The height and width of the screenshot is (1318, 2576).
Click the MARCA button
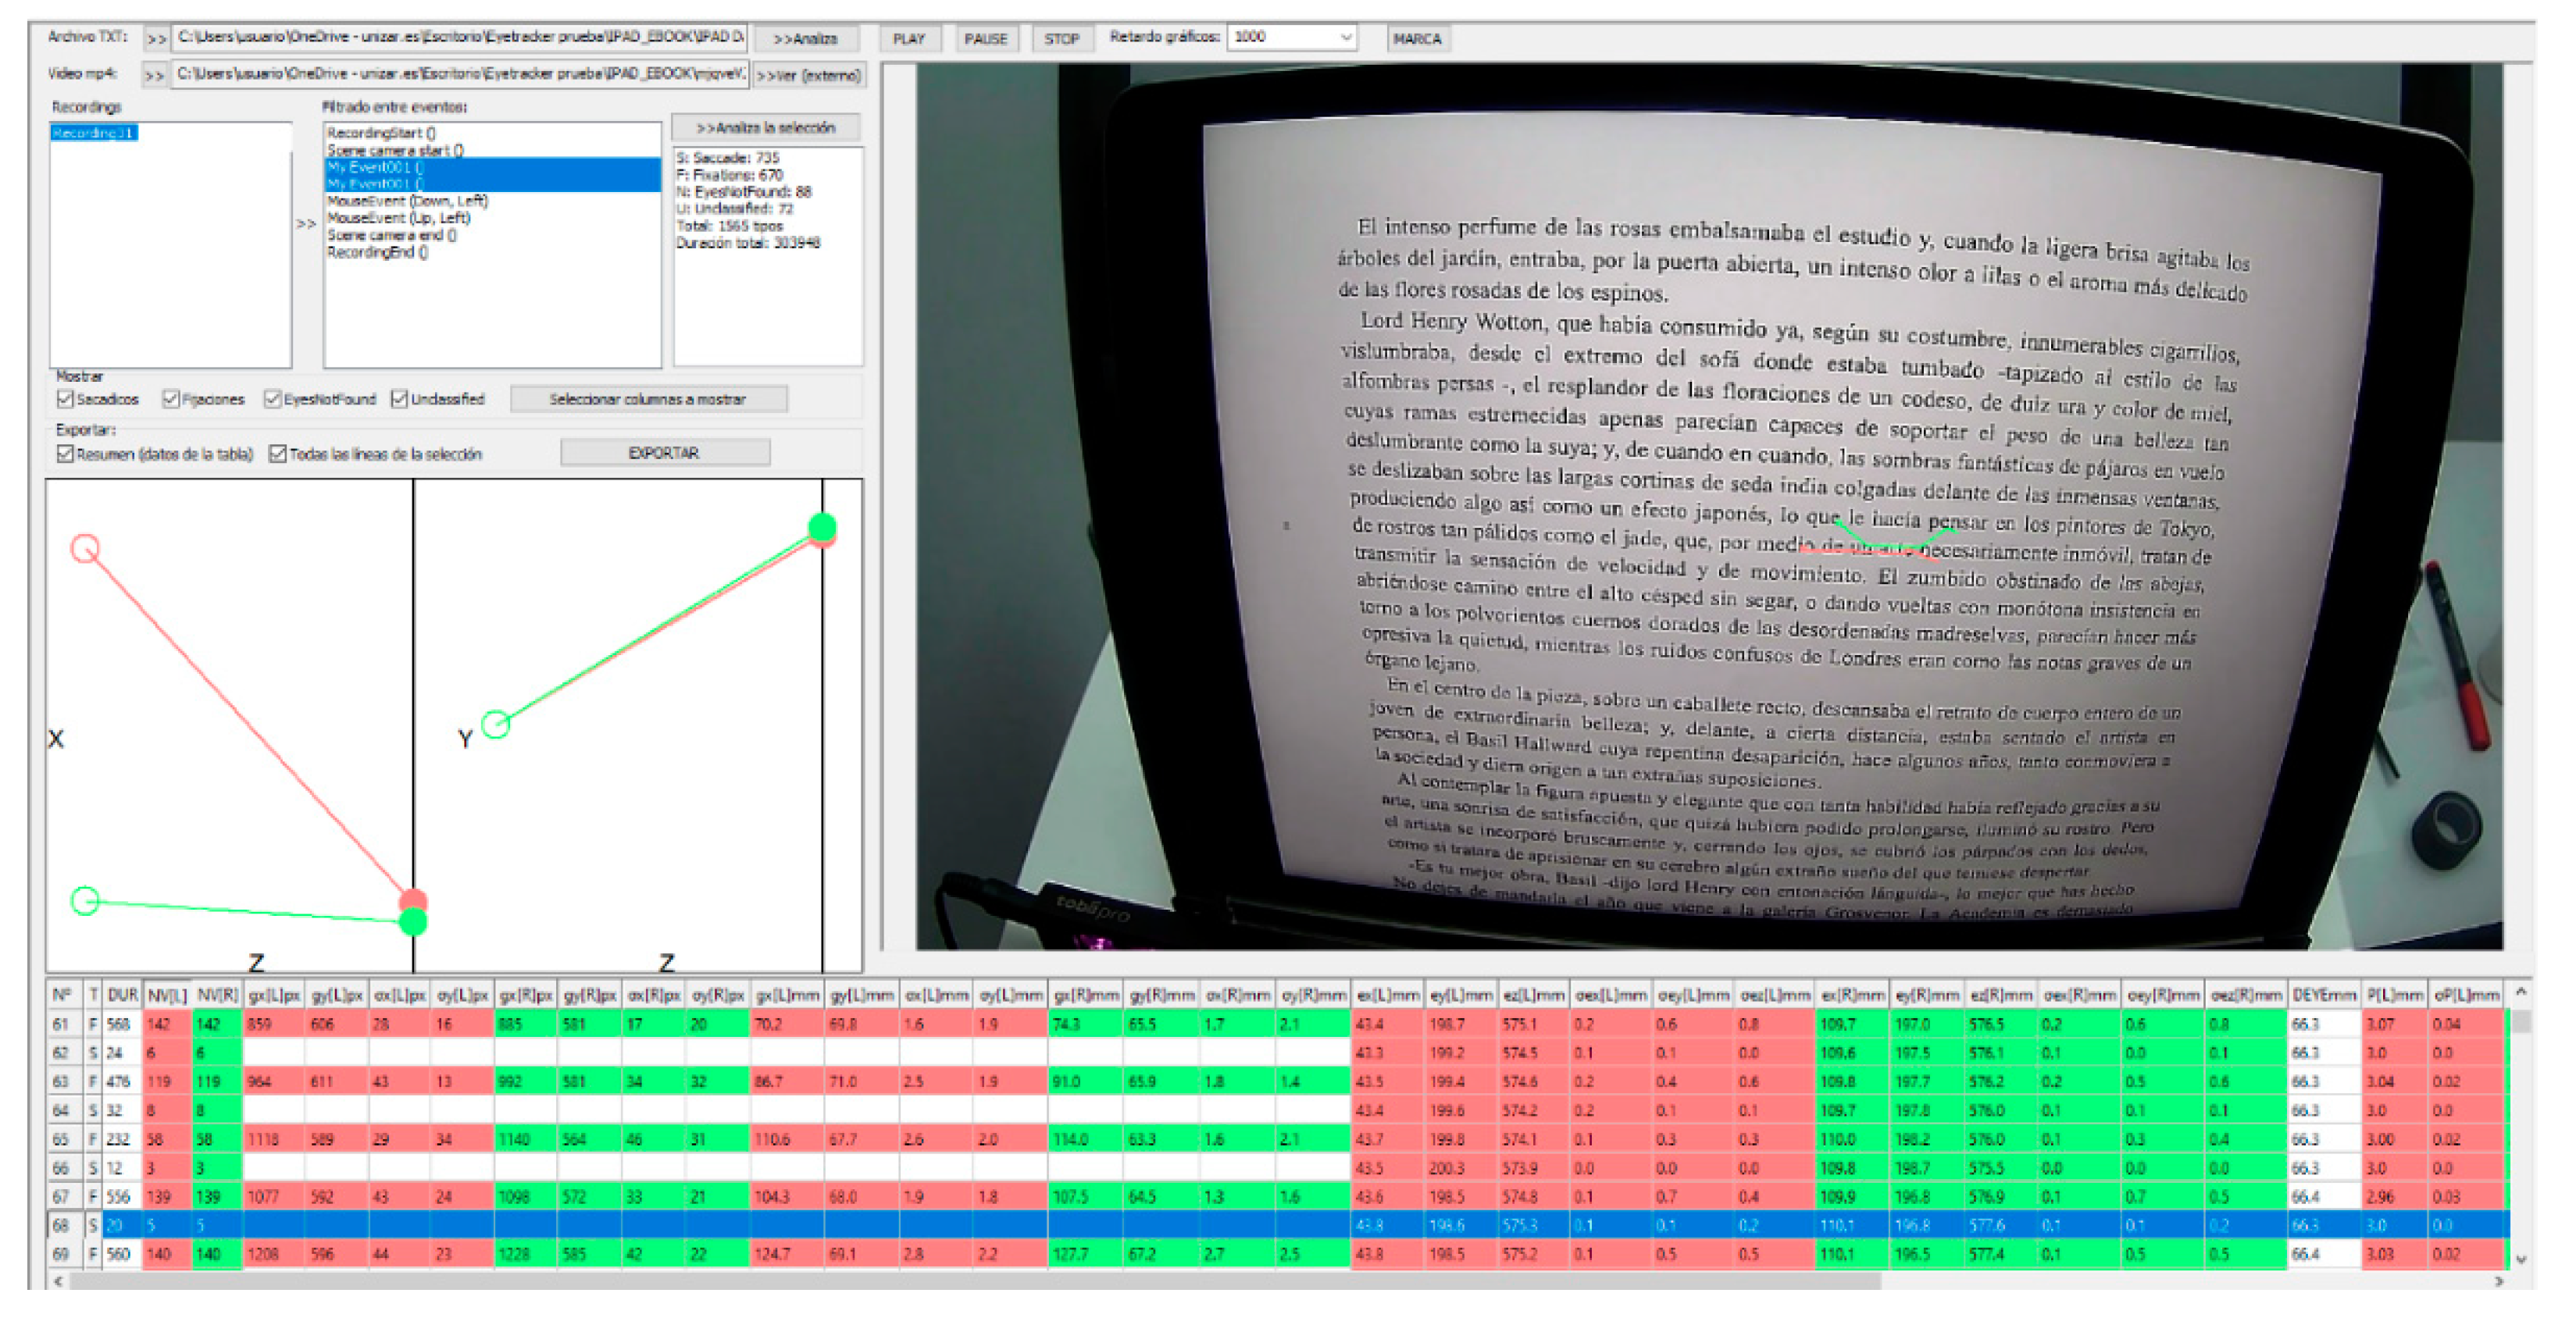pyautogui.click(x=1416, y=39)
